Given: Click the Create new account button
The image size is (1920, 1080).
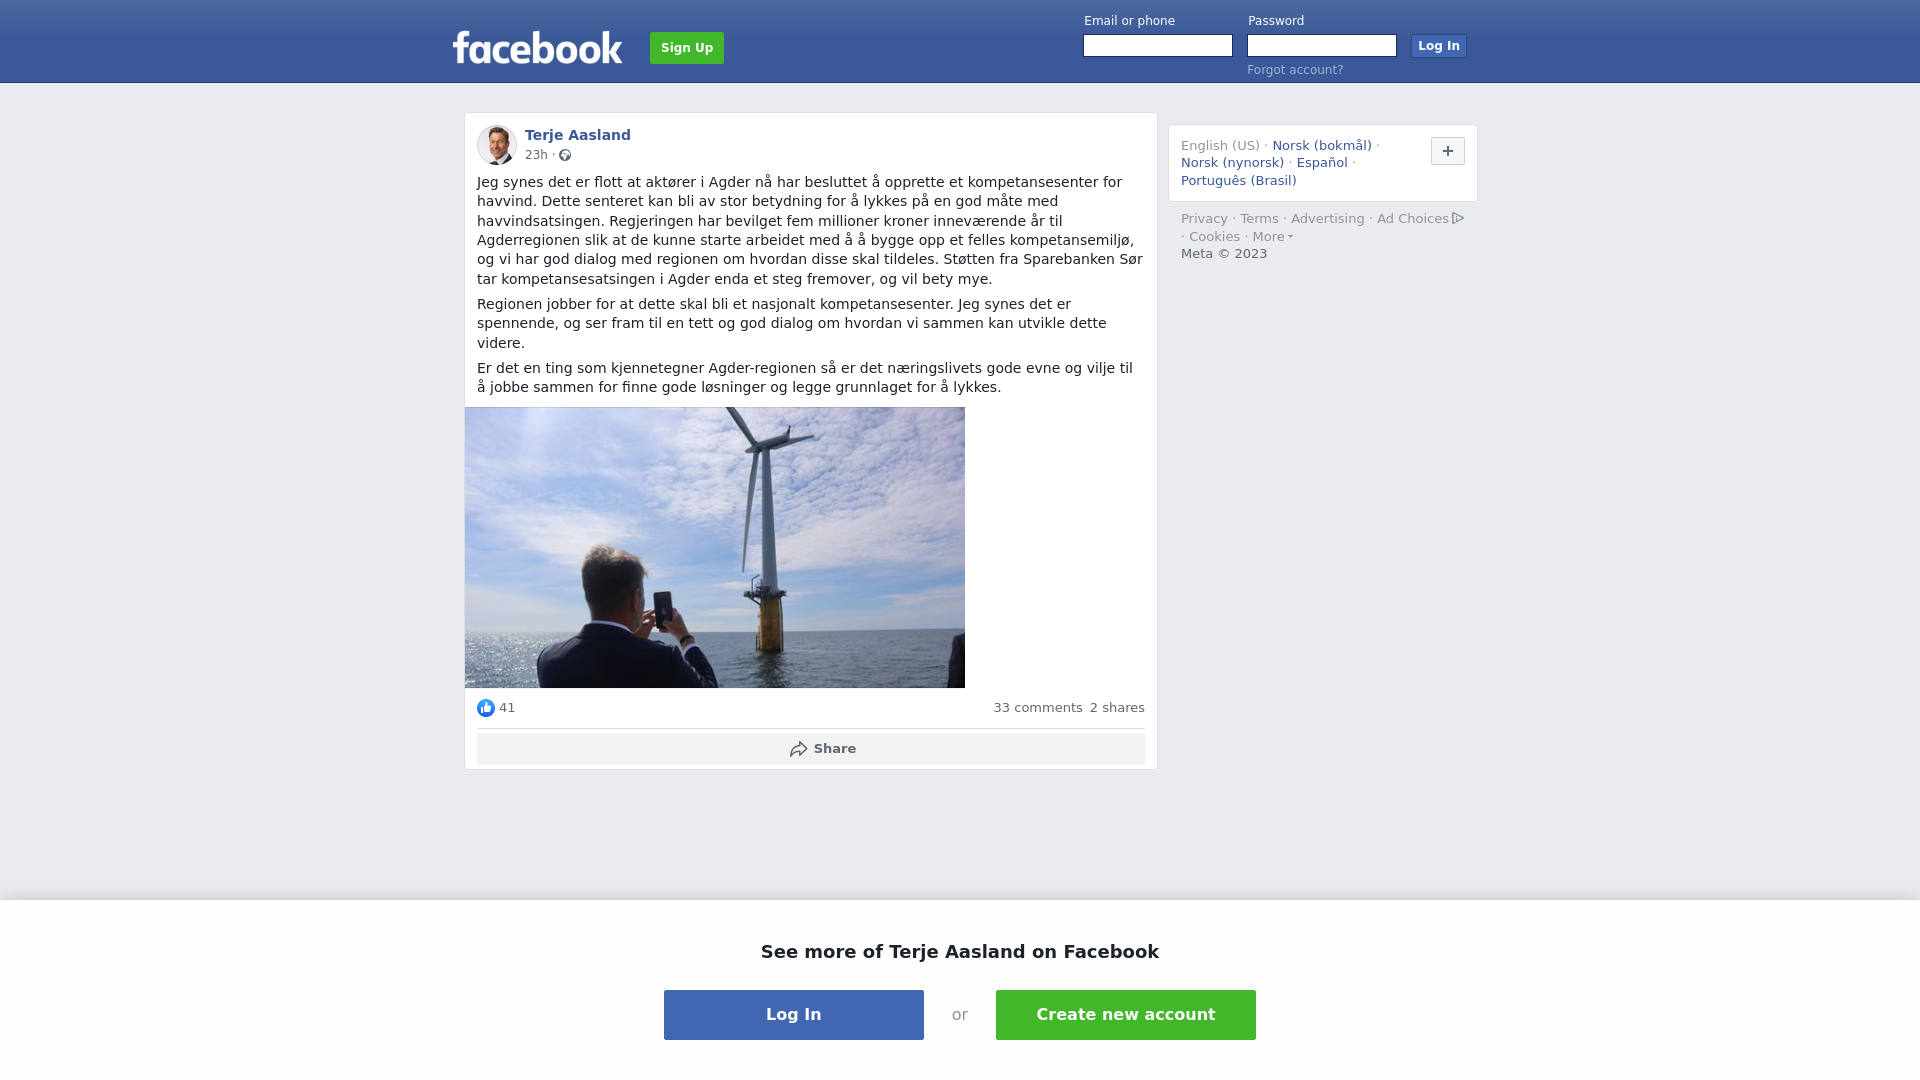Looking at the screenshot, I should coord(1126,1015).
